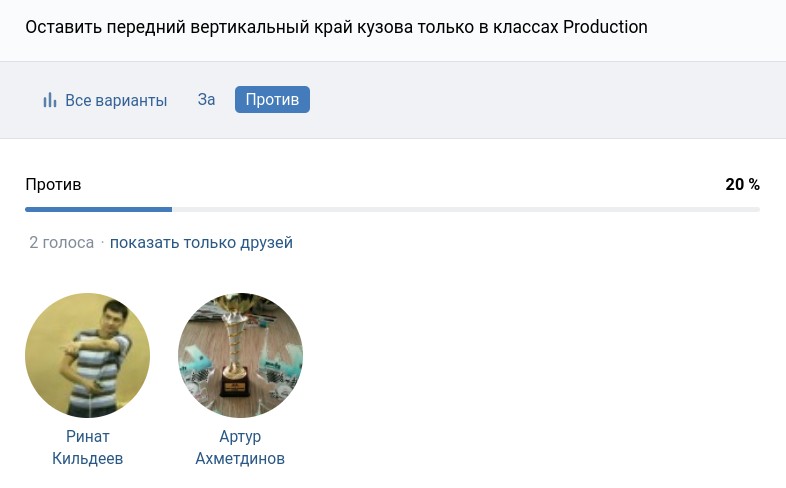Open the За votes tab

206,100
